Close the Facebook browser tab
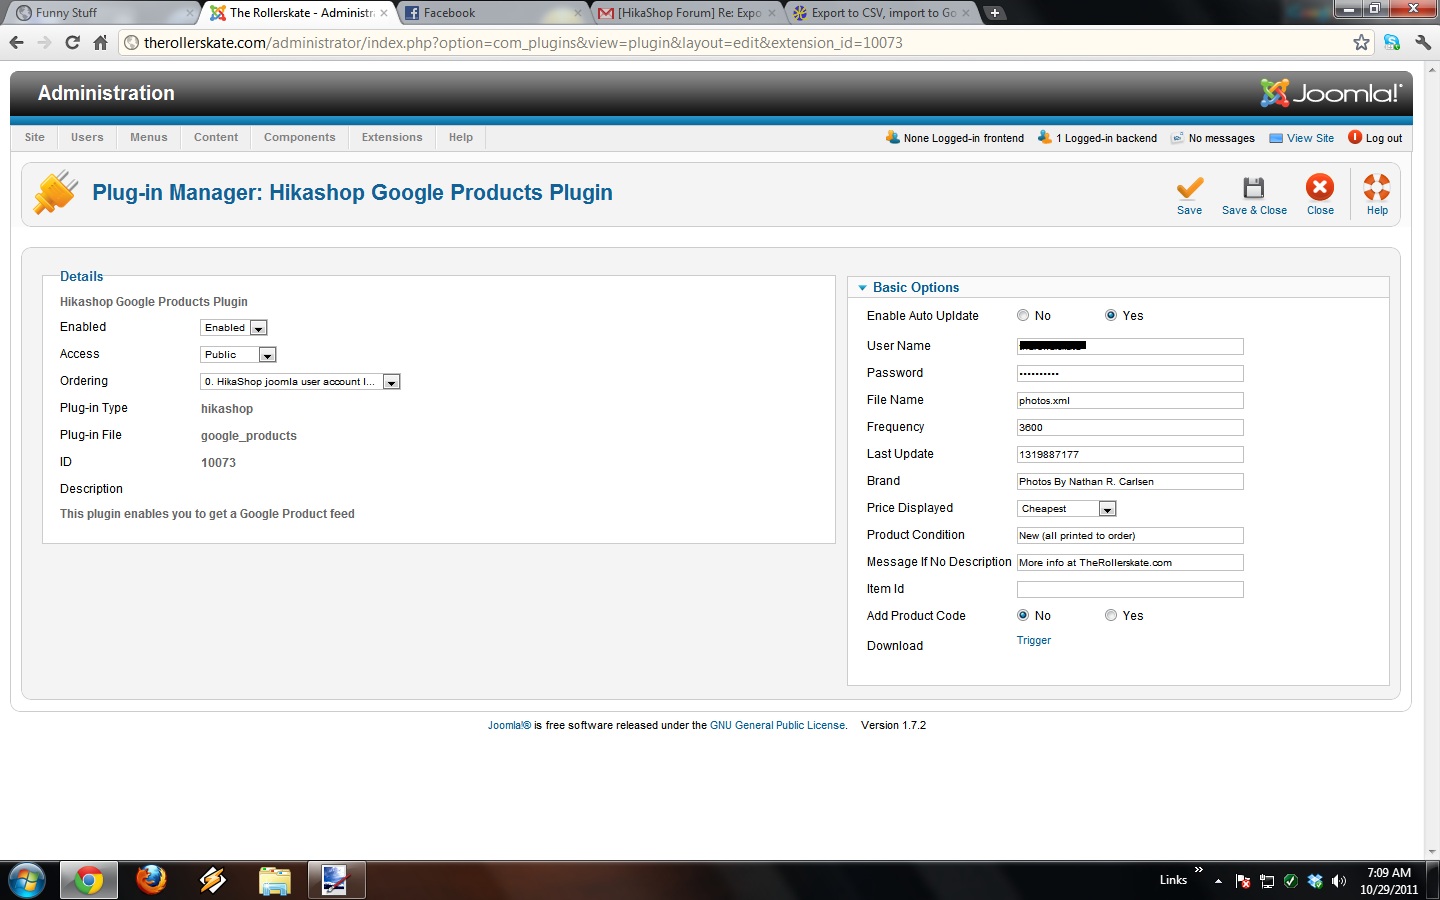The width and height of the screenshot is (1440, 900). (x=577, y=13)
